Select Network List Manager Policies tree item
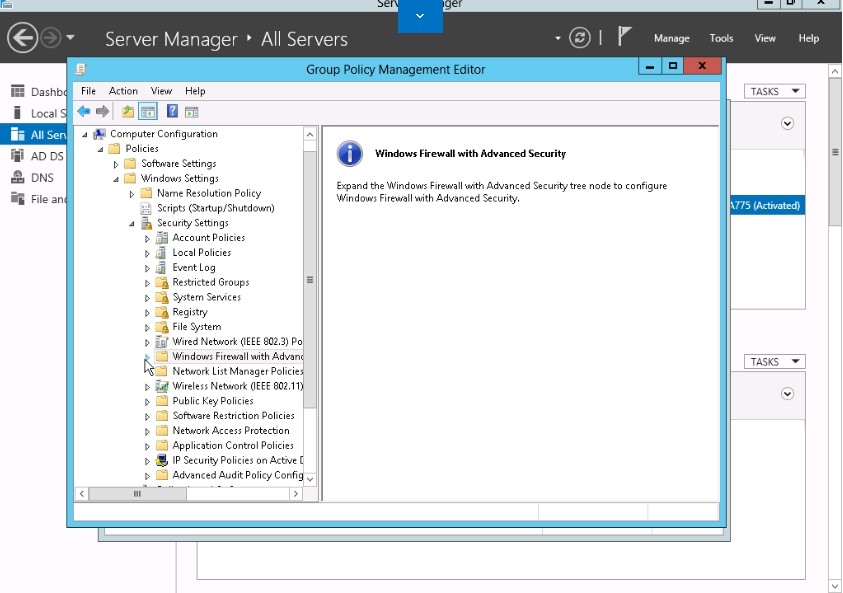843x593 pixels. pos(238,371)
